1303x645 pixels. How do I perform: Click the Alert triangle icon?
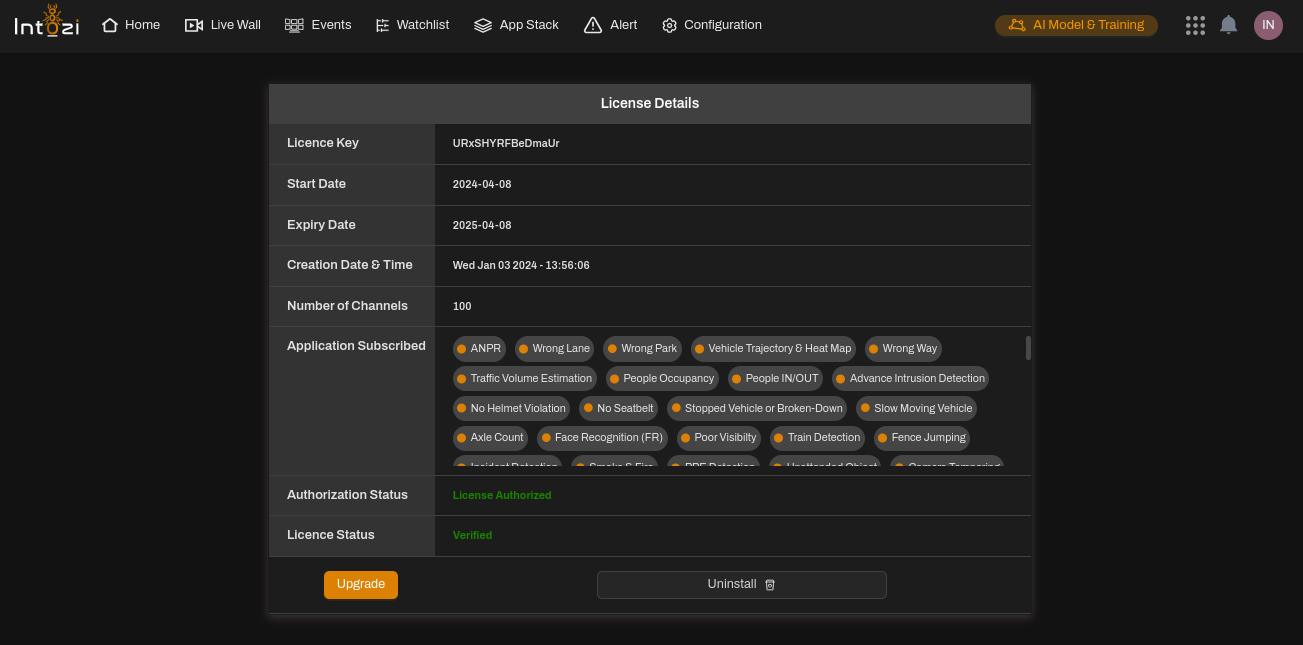click(x=593, y=25)
